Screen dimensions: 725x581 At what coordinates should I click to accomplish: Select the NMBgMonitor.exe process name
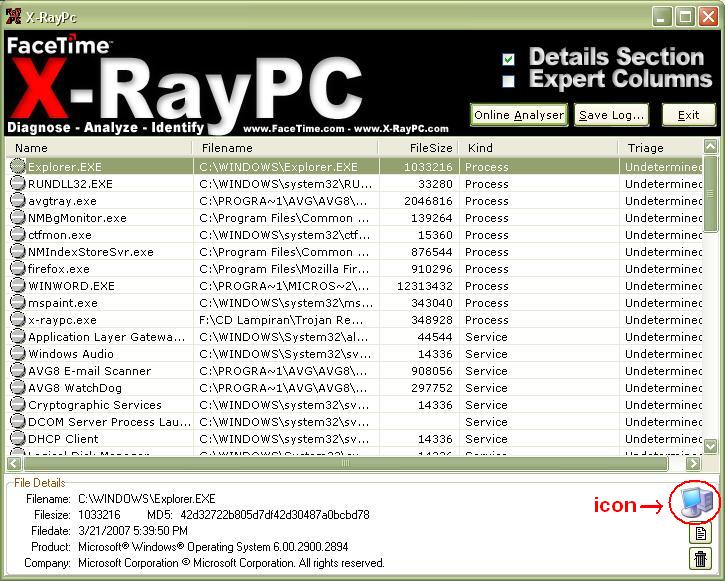pyautogui.click(x=77, y=218)
